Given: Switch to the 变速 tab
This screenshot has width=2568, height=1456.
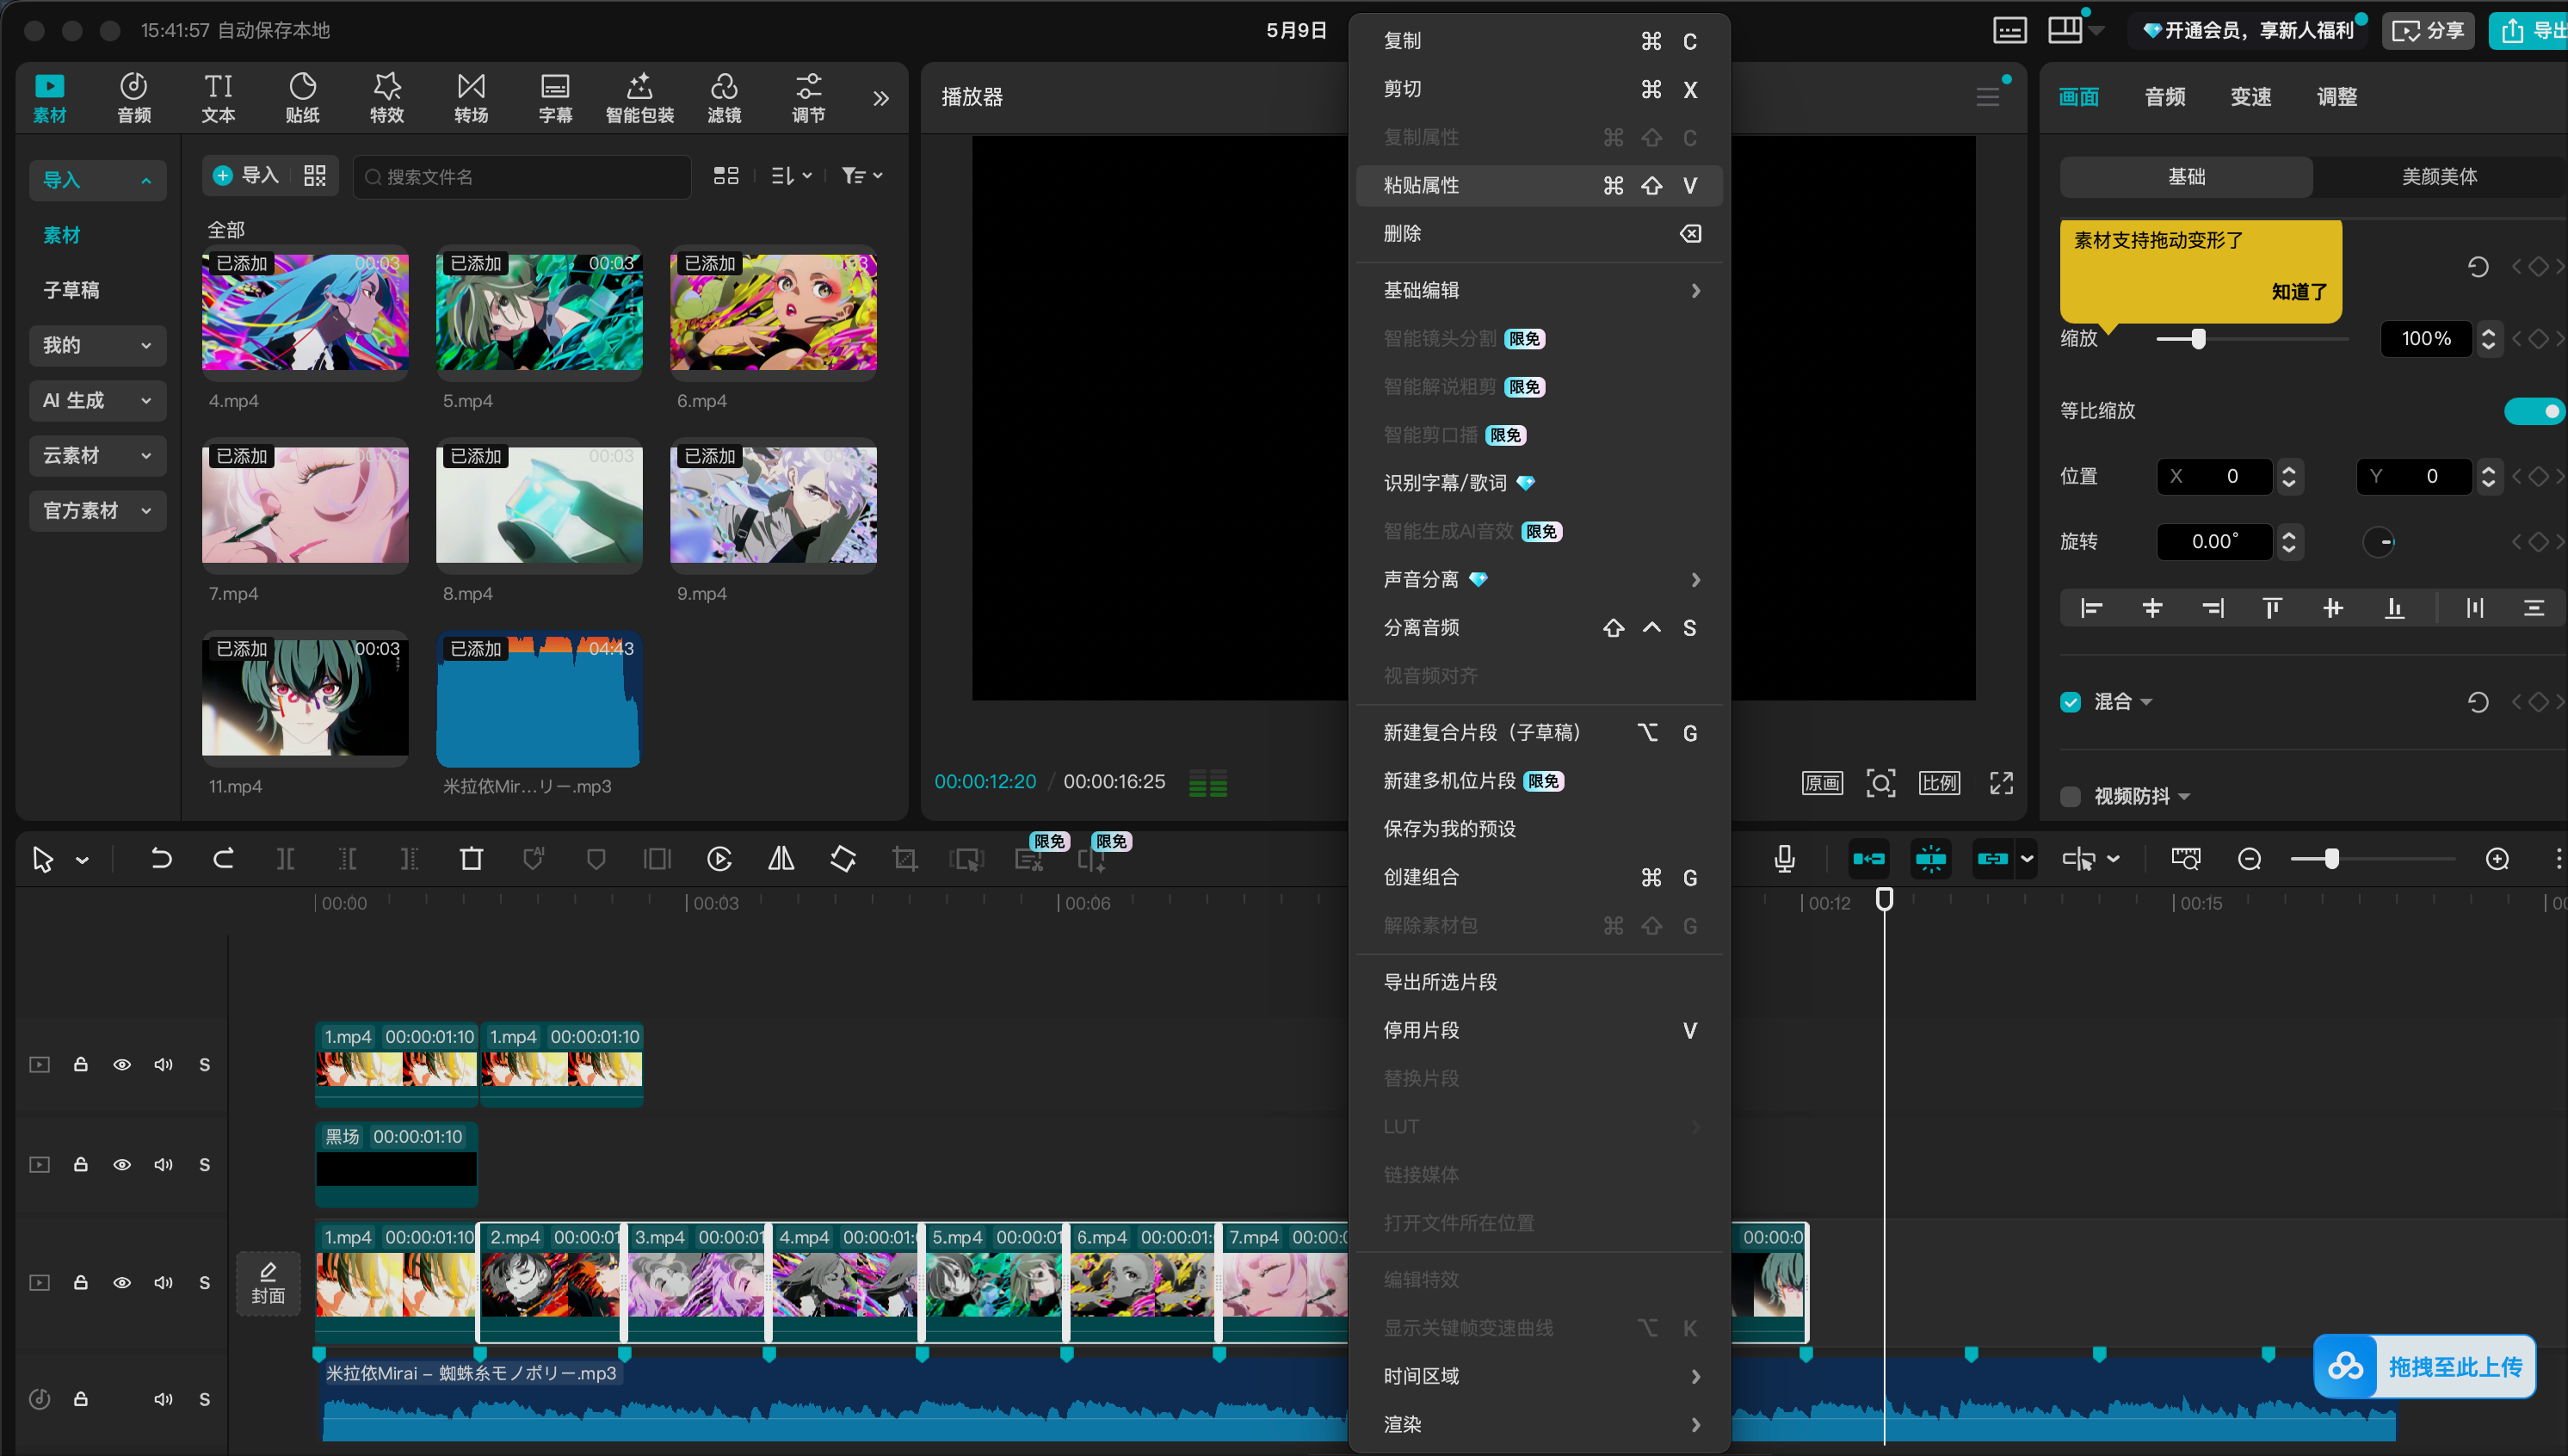Looking at the screenshot, I should pyautogui.click(x=2250, y=97).
